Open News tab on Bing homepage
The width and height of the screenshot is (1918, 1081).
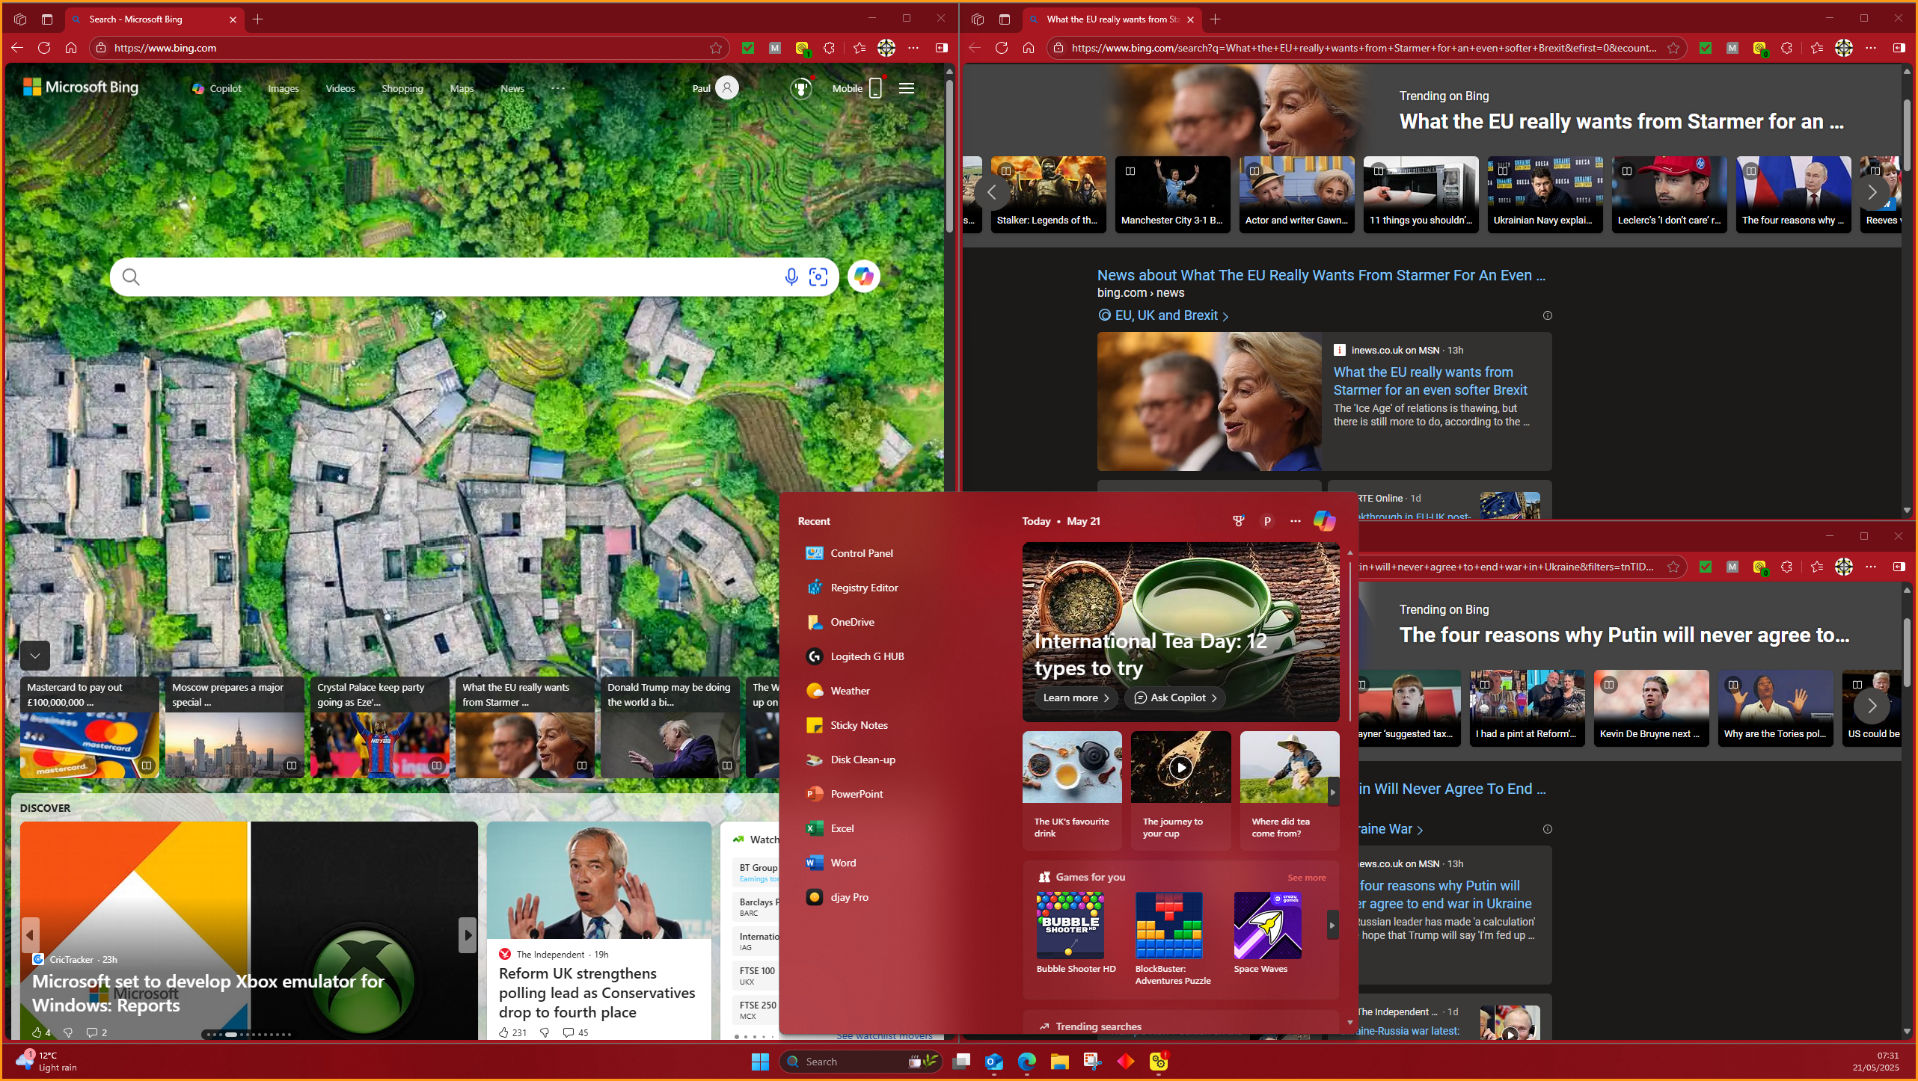[x=512, y=89]
